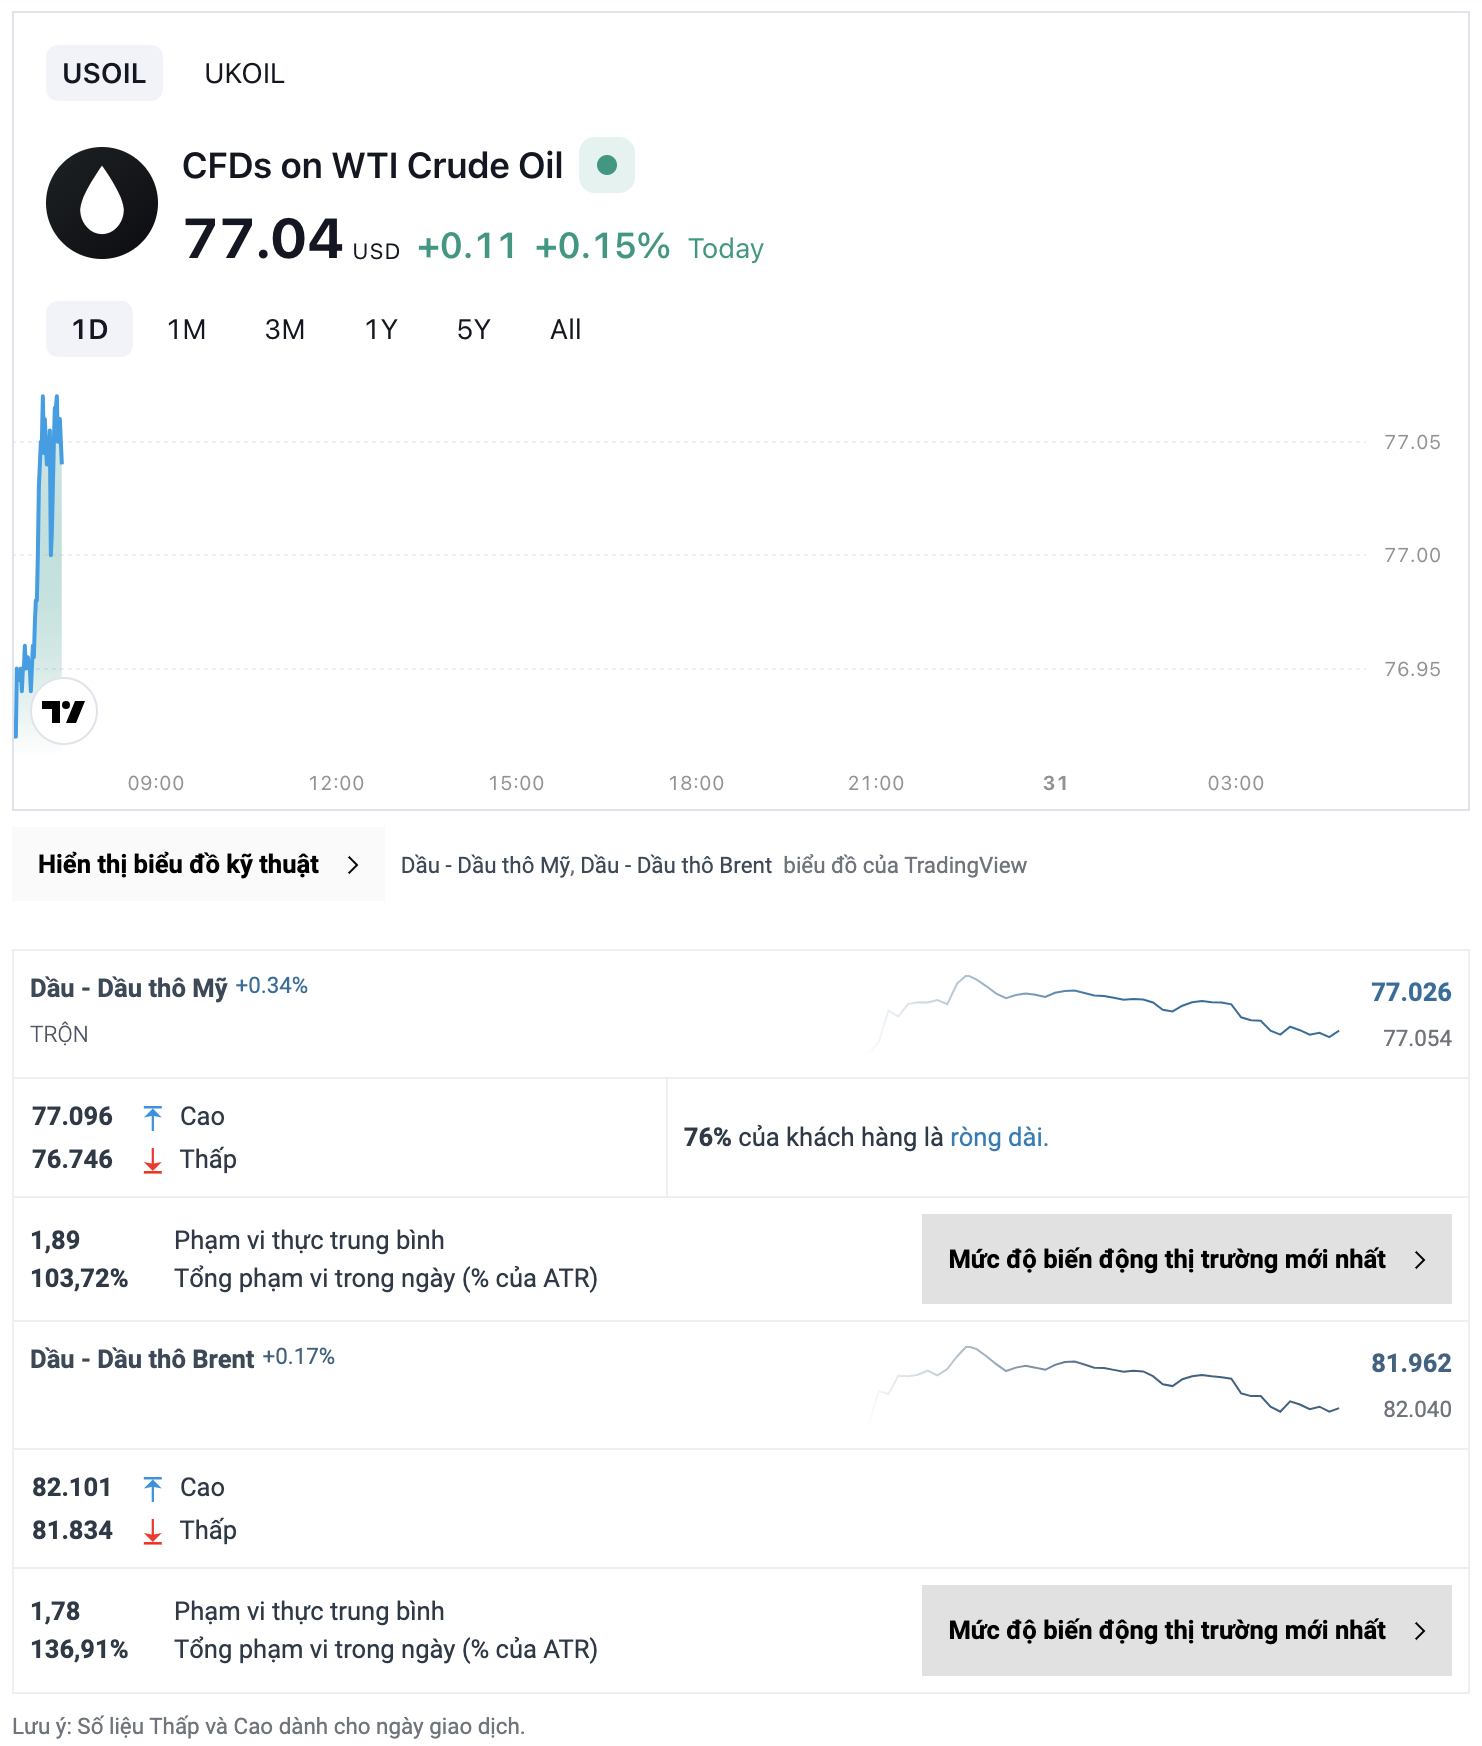This screenshot has width=1482, height=1746.
Task: Click the green market-open status indicator
Action: [x=606, y=165]
